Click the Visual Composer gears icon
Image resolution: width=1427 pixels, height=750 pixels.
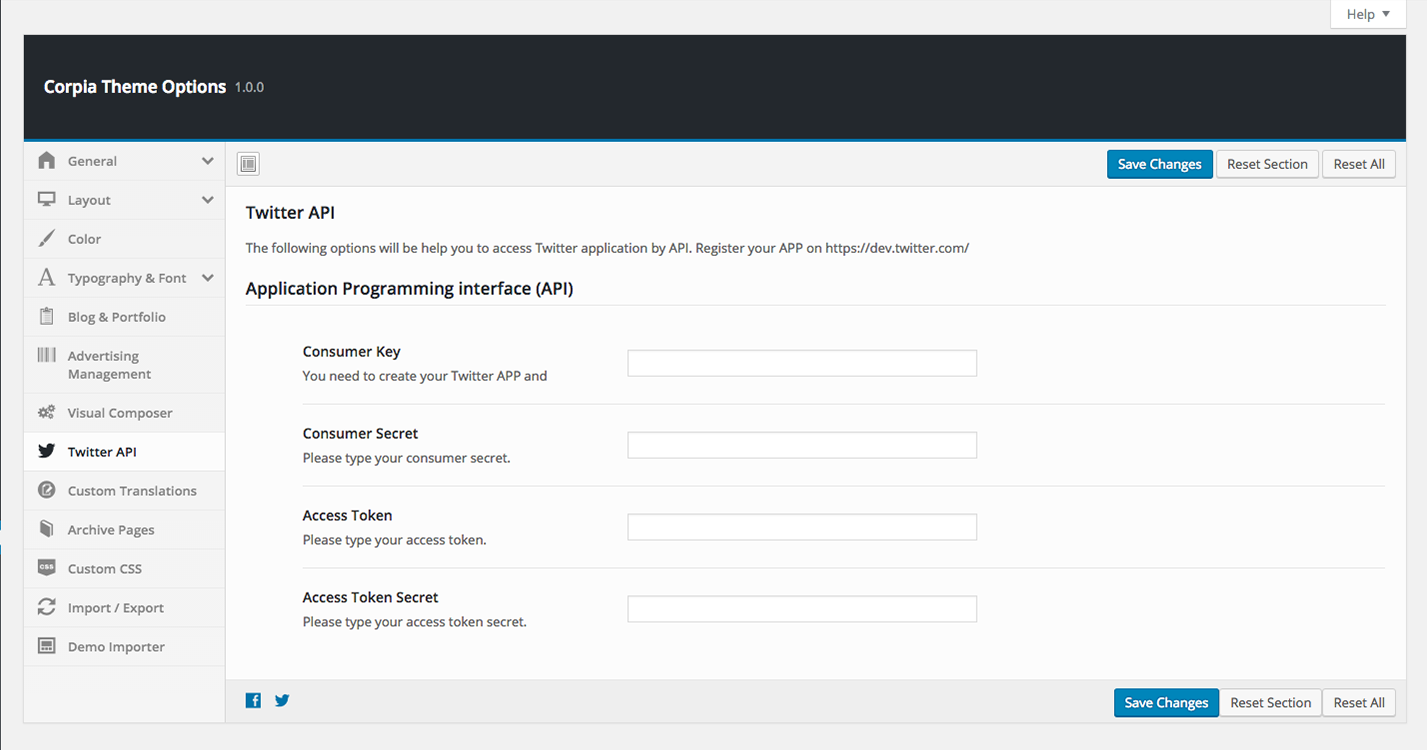pyautogui.click(x=46, y=413)
